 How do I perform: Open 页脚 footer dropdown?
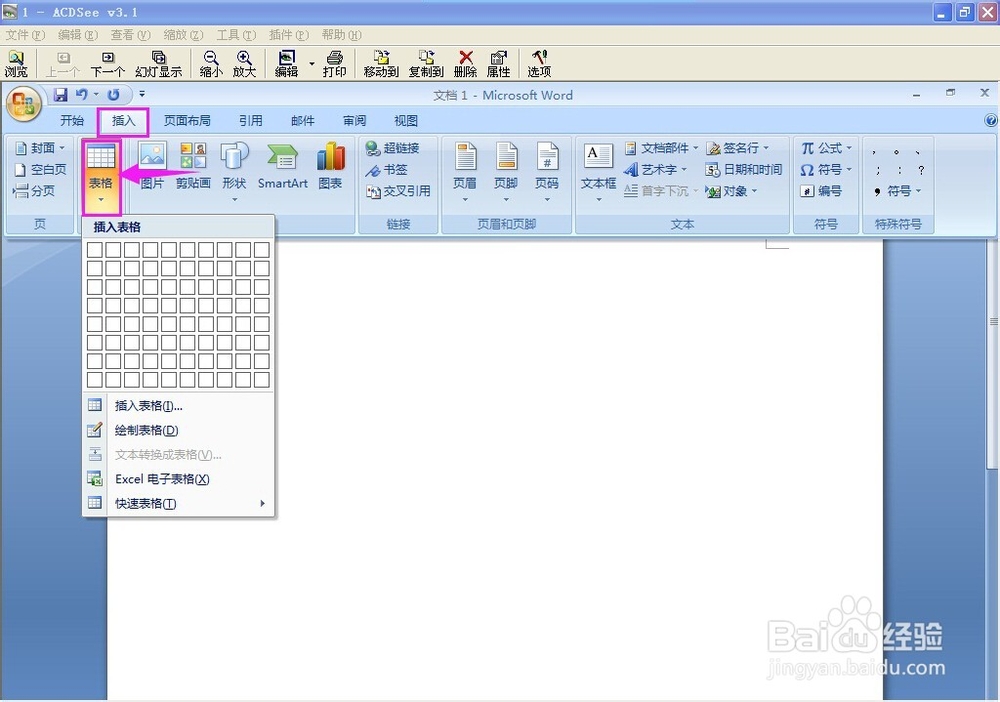pyautogui.click(x=506, y=173)
